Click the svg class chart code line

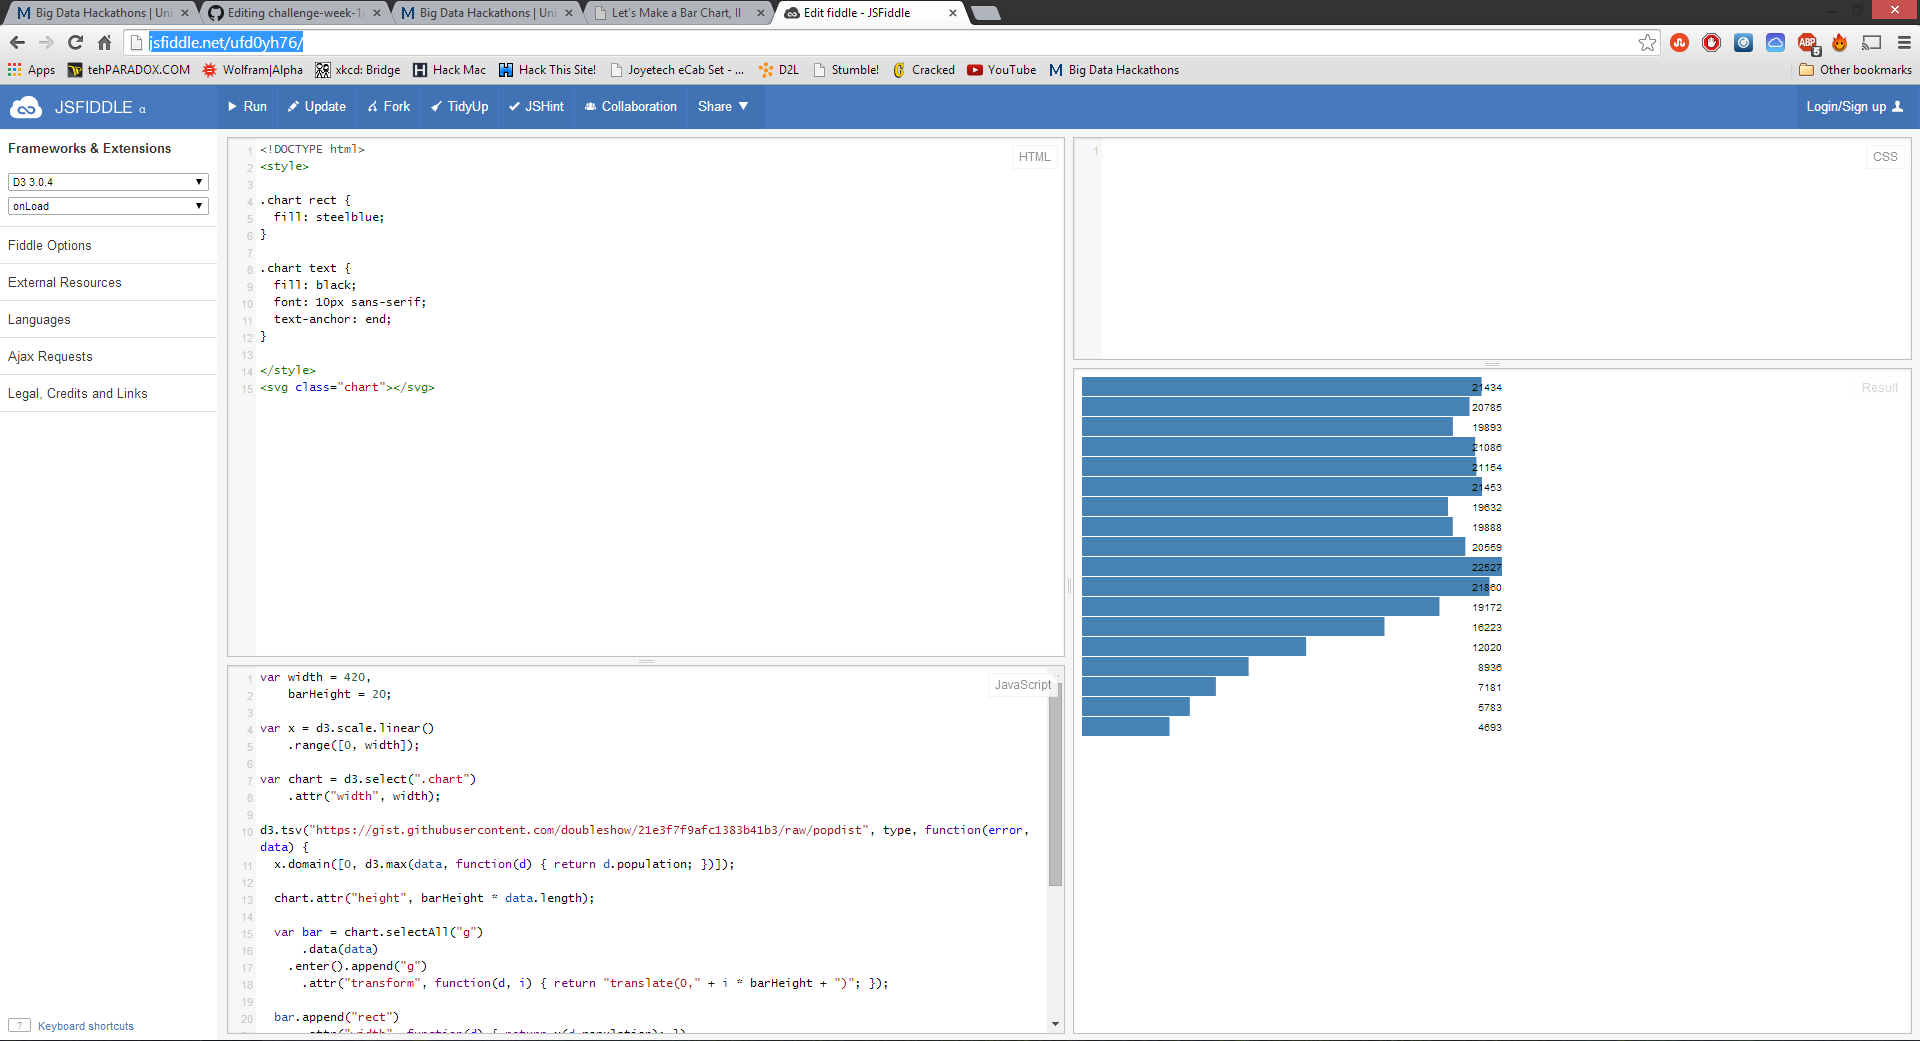[x=347, y=388]
